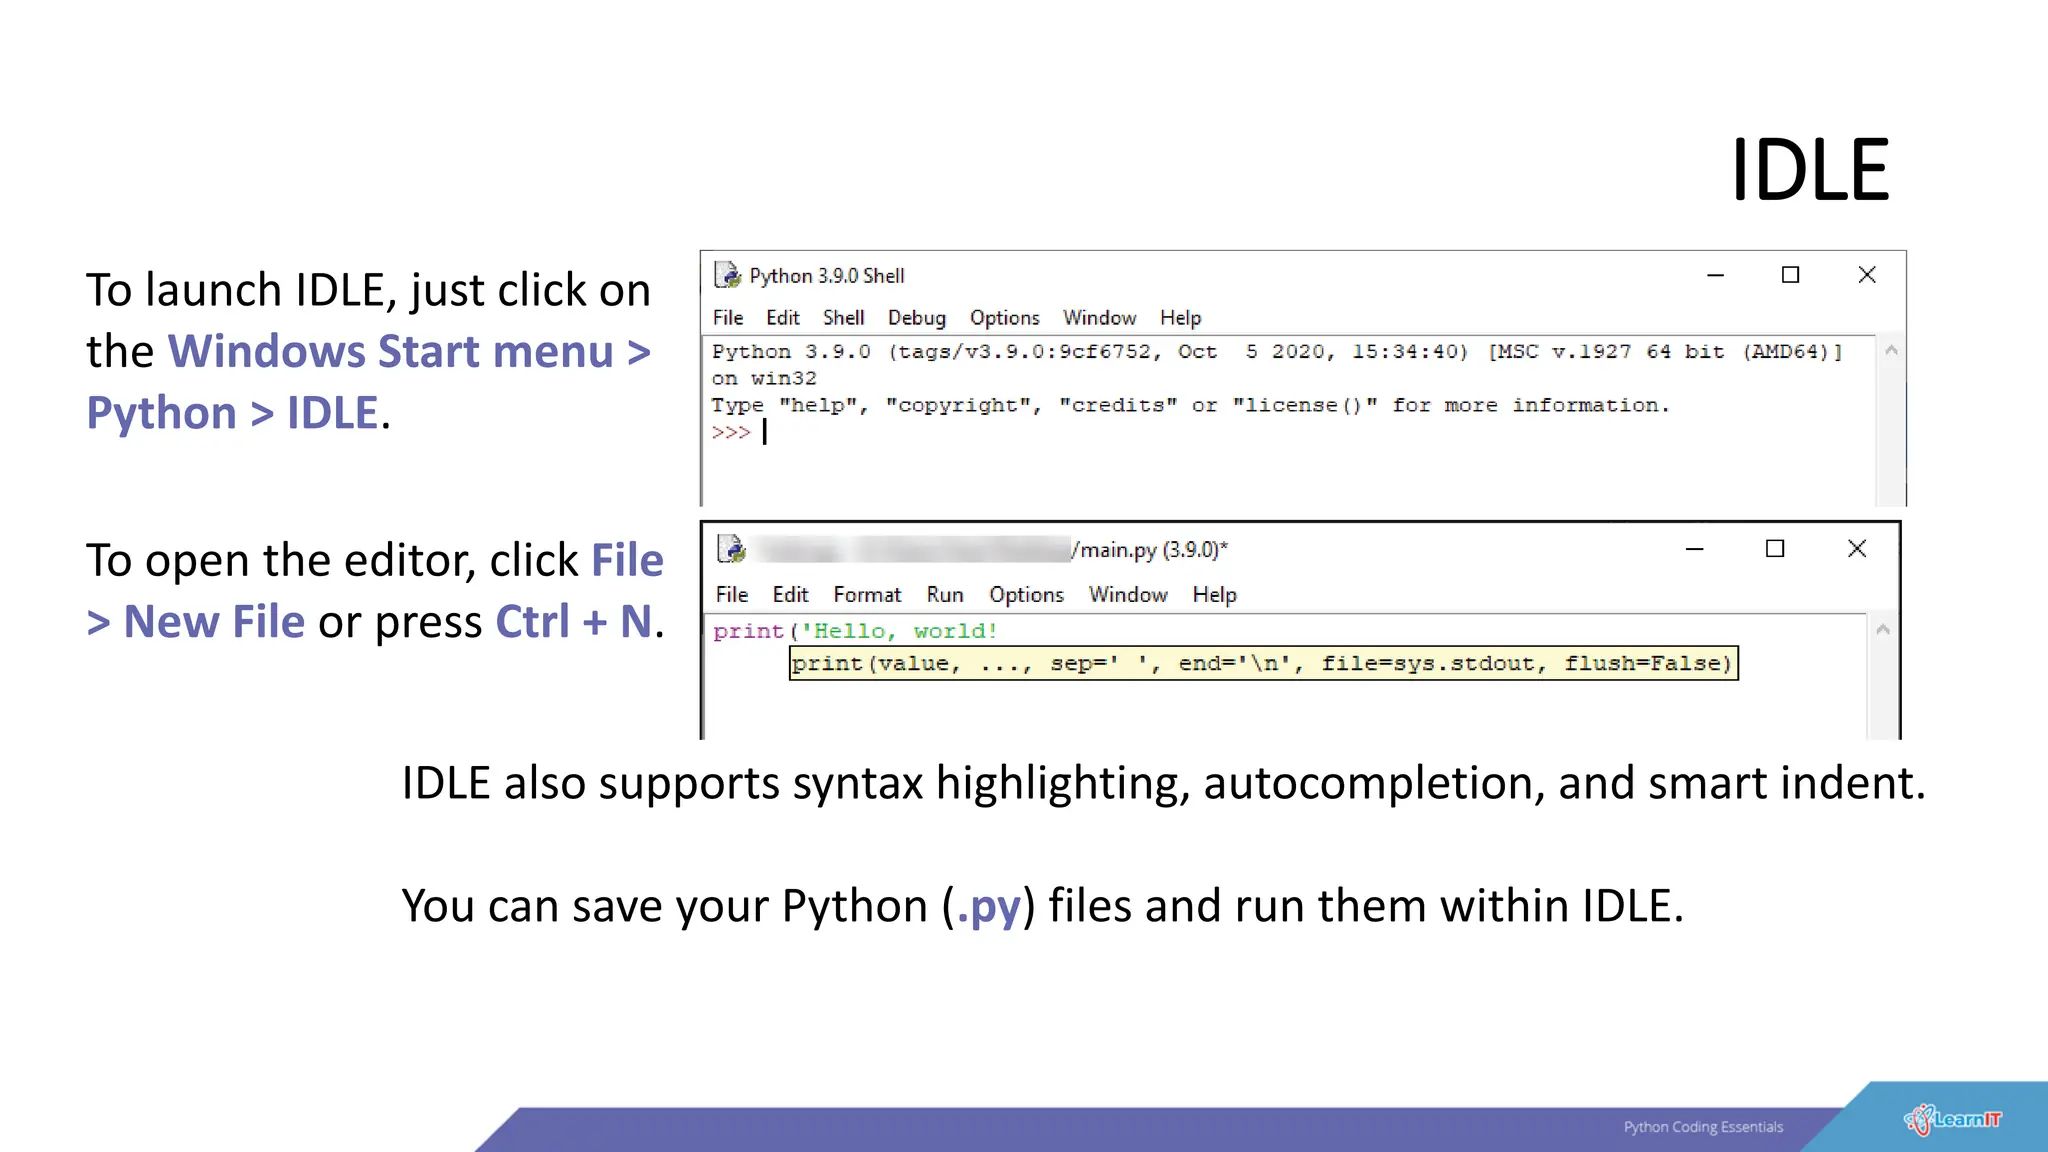
Task: Click scroll-up arrow in editor window scrollbar
Action: 1883,630
